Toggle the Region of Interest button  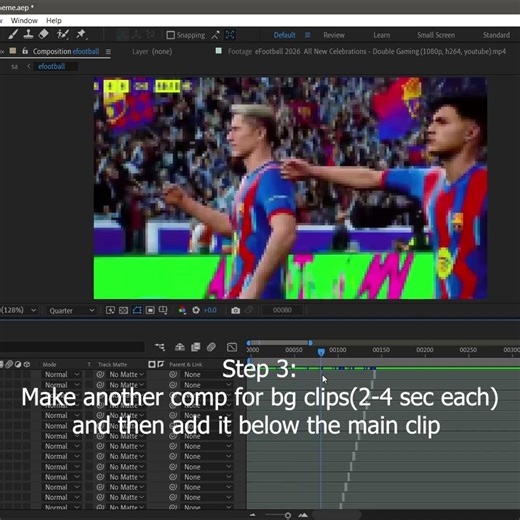150,310
